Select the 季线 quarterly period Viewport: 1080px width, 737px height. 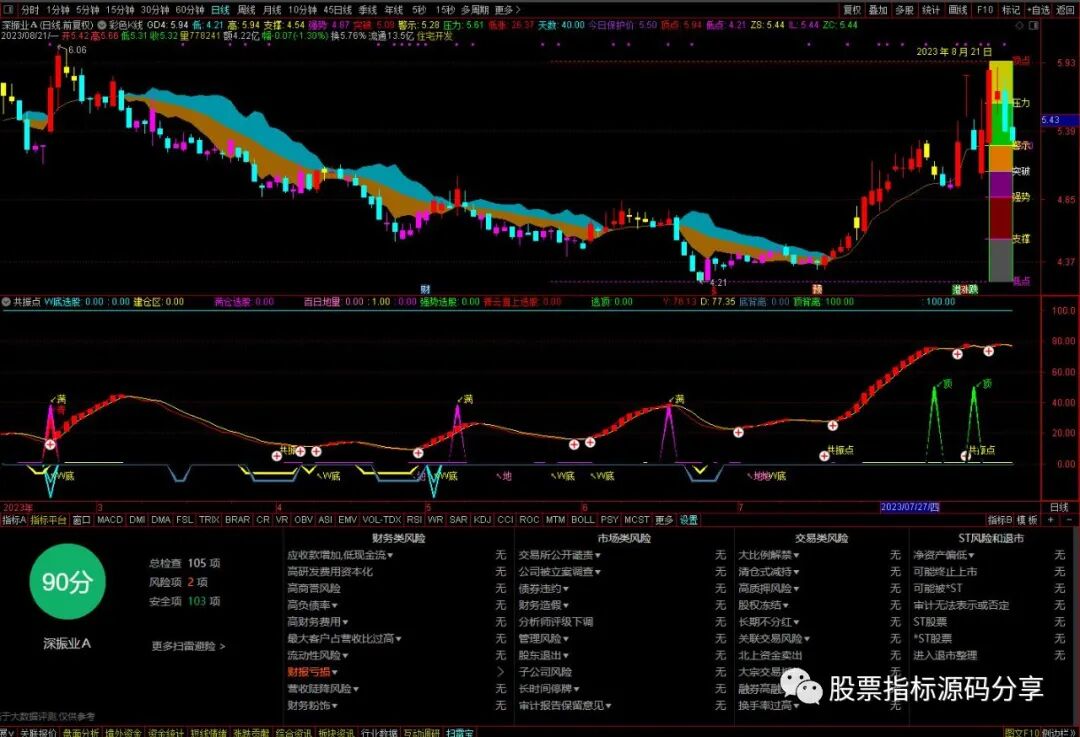368,10
